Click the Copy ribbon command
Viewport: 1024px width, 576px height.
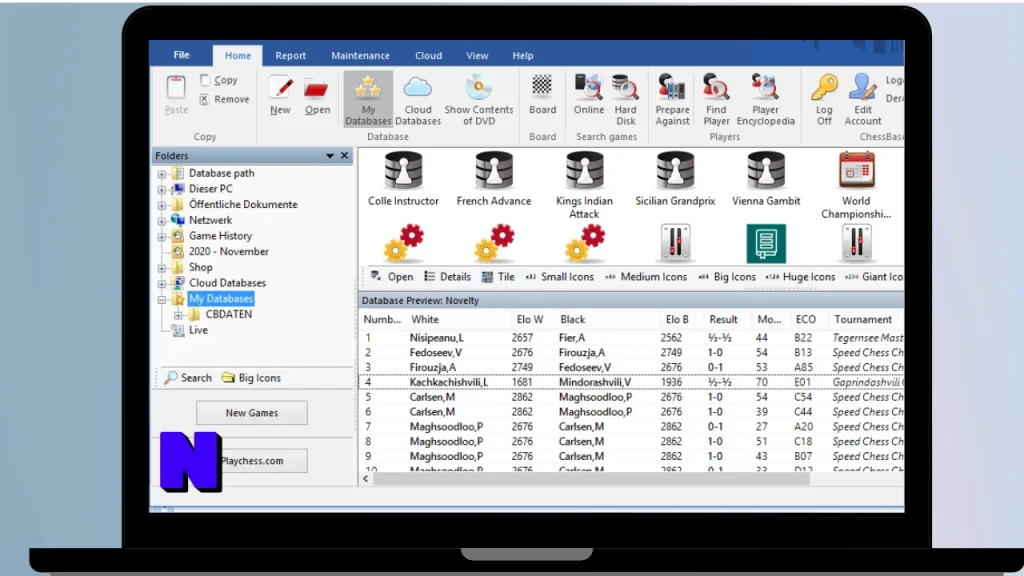[x=219, y=80]
